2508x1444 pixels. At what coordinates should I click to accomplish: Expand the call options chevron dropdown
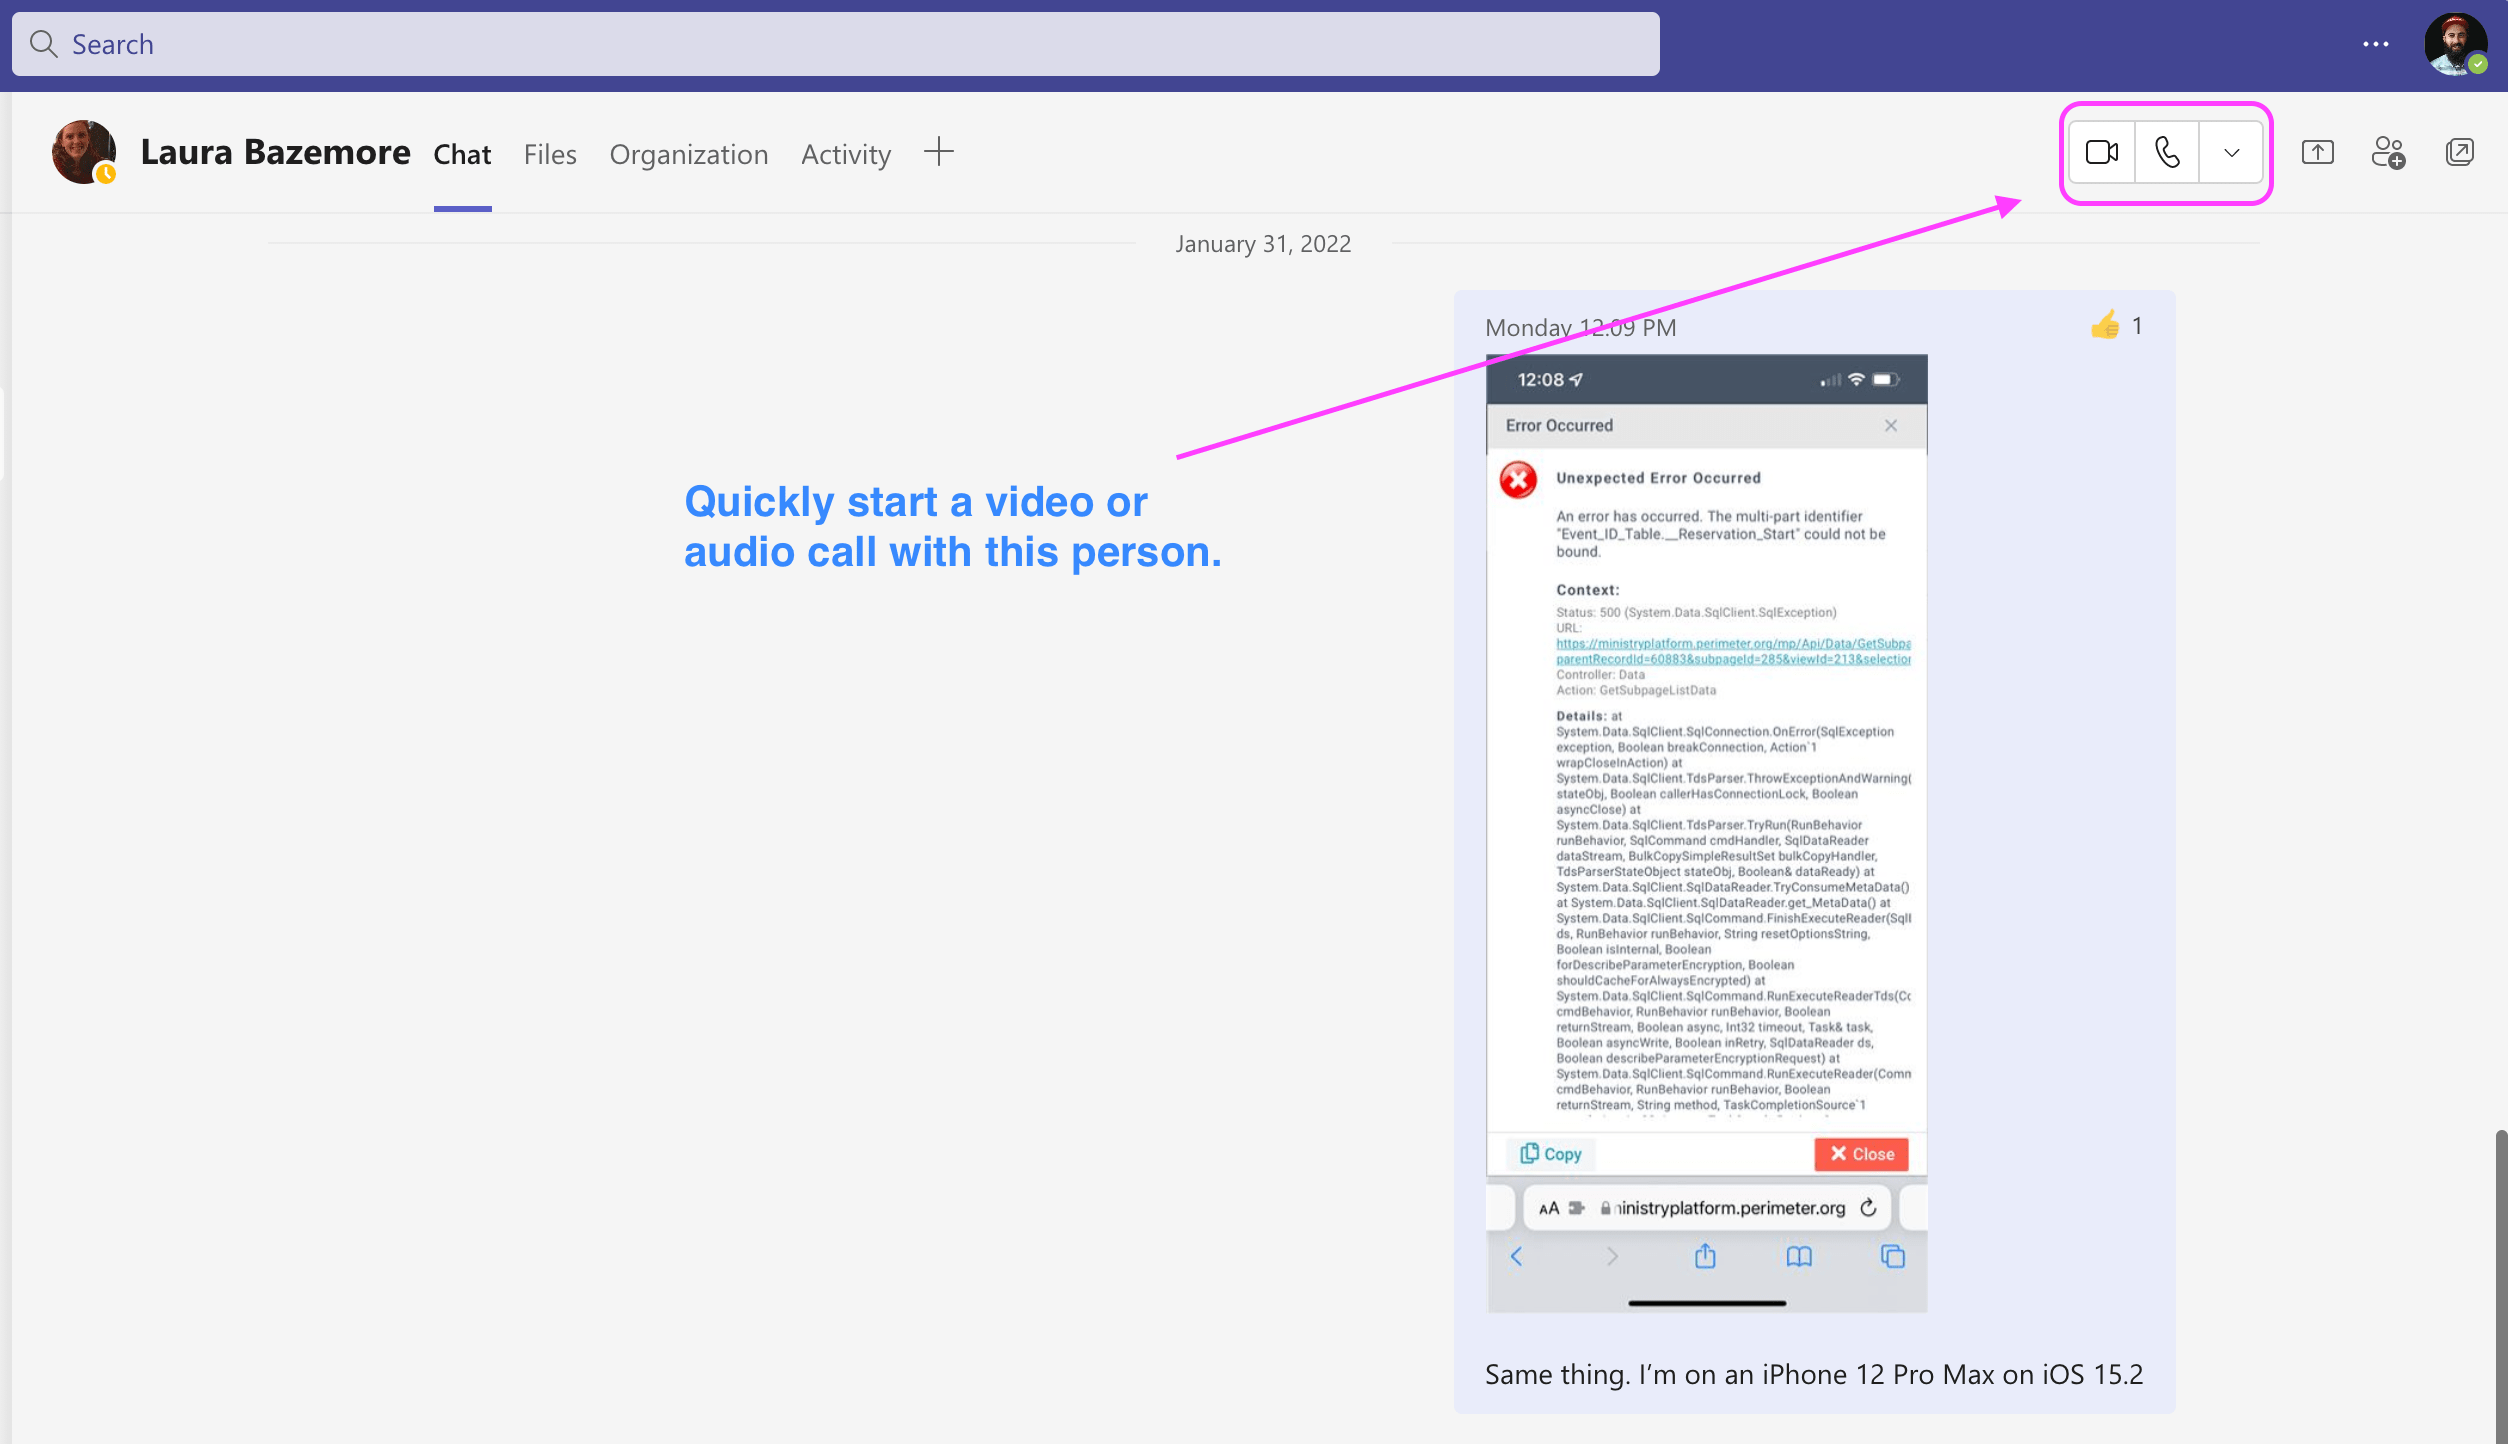click(2231, 152)
